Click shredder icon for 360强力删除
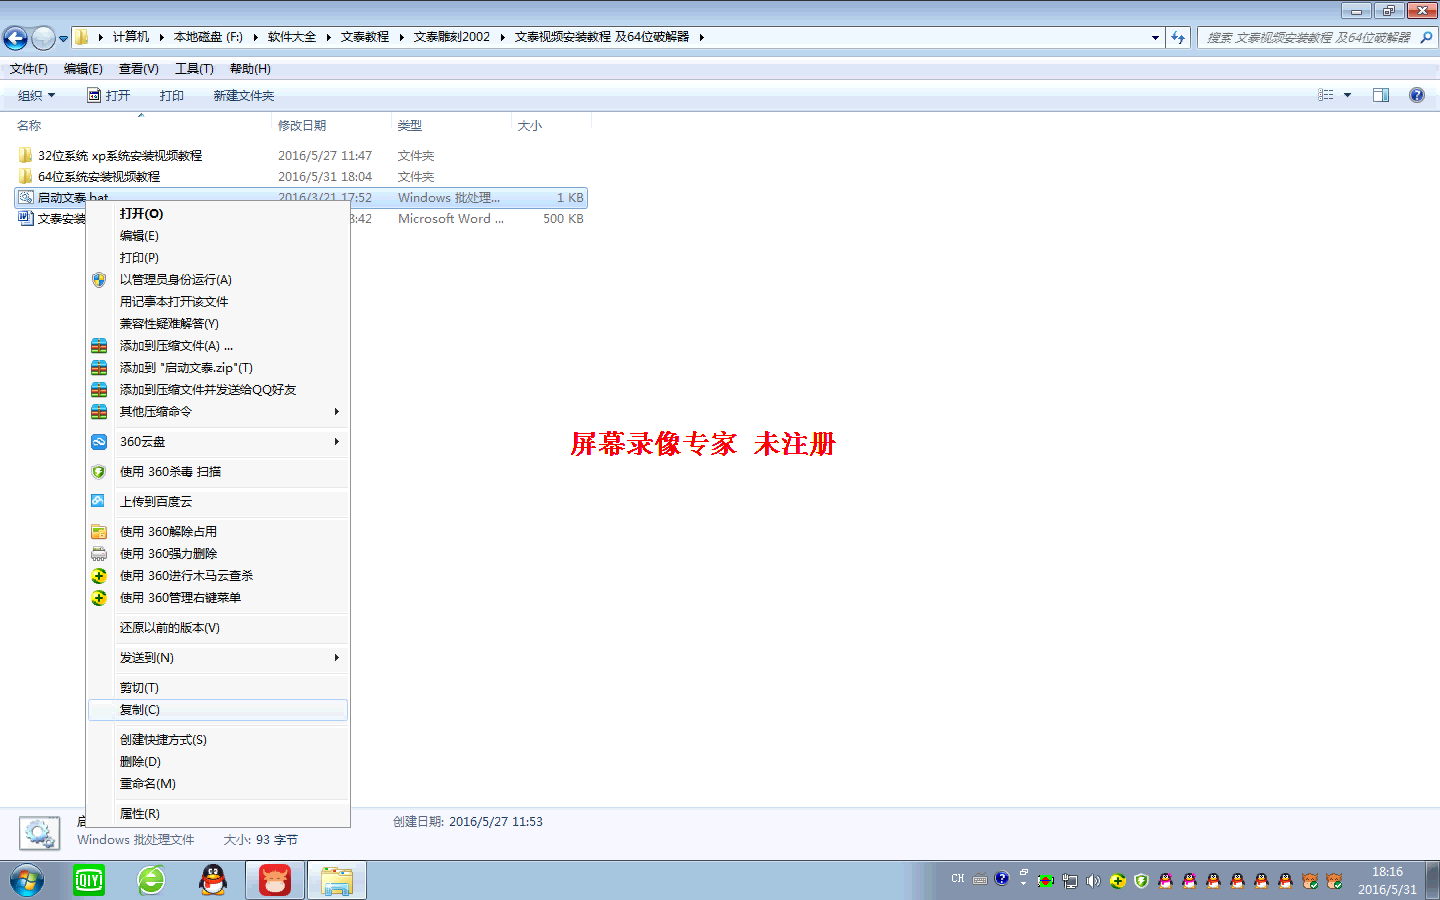 pos(99,554)
